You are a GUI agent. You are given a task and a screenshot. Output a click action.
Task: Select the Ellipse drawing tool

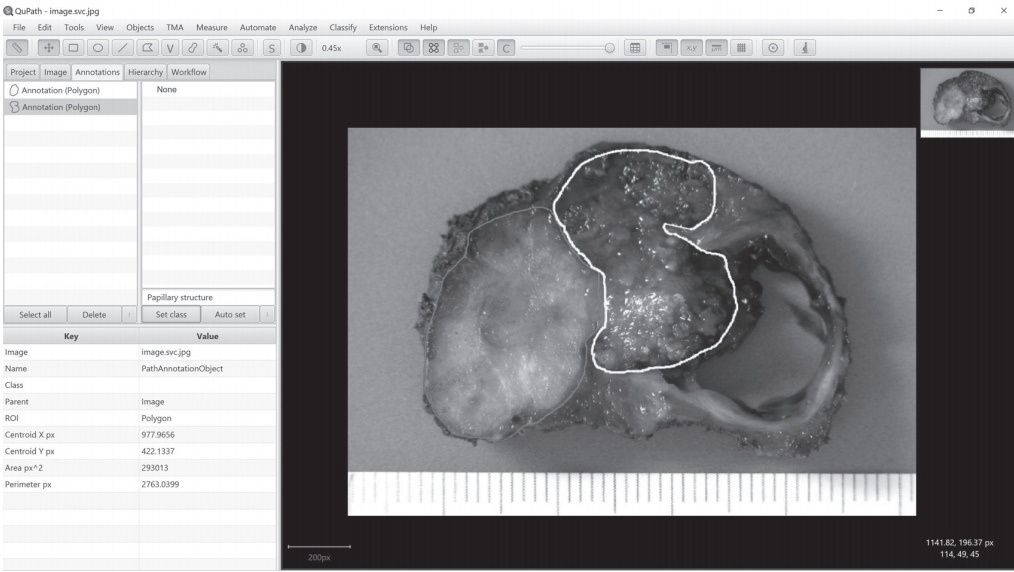click(x=98, y=48)
